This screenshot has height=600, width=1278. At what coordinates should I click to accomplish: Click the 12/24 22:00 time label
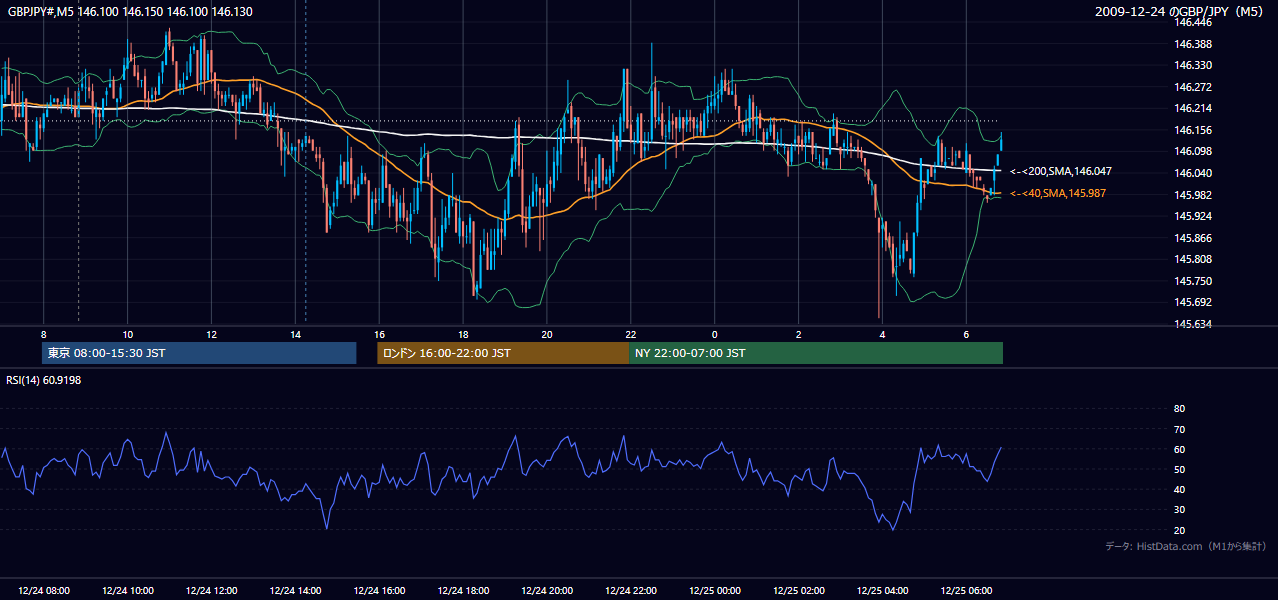[631, 591]
